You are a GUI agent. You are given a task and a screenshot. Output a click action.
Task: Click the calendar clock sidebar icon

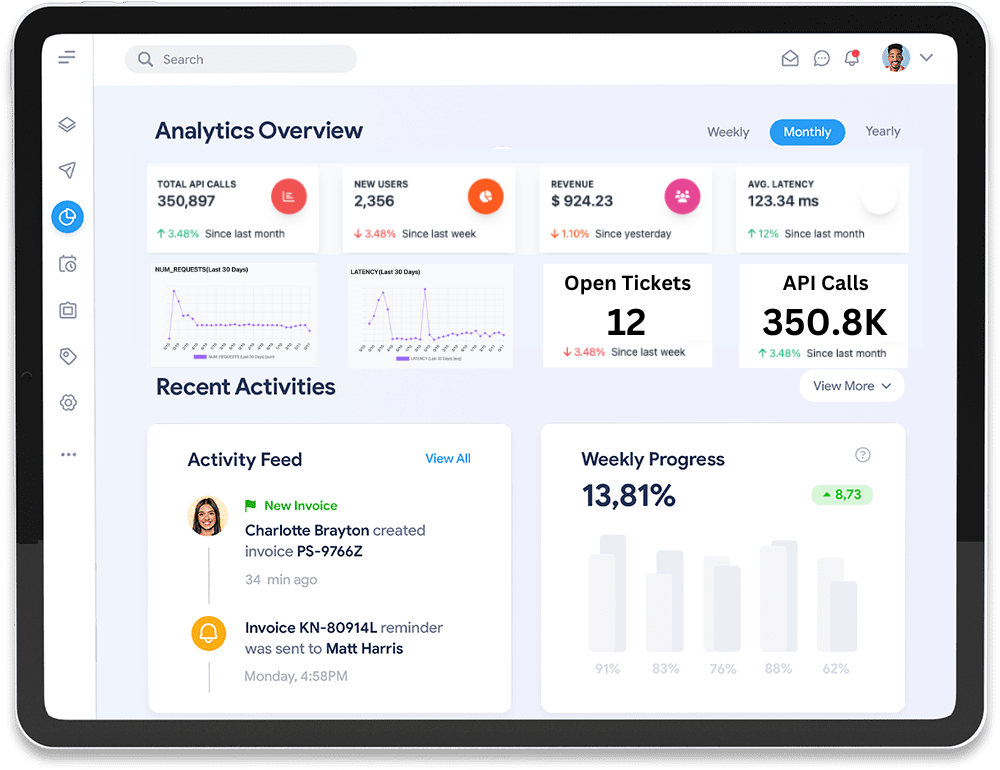[67, 264]
